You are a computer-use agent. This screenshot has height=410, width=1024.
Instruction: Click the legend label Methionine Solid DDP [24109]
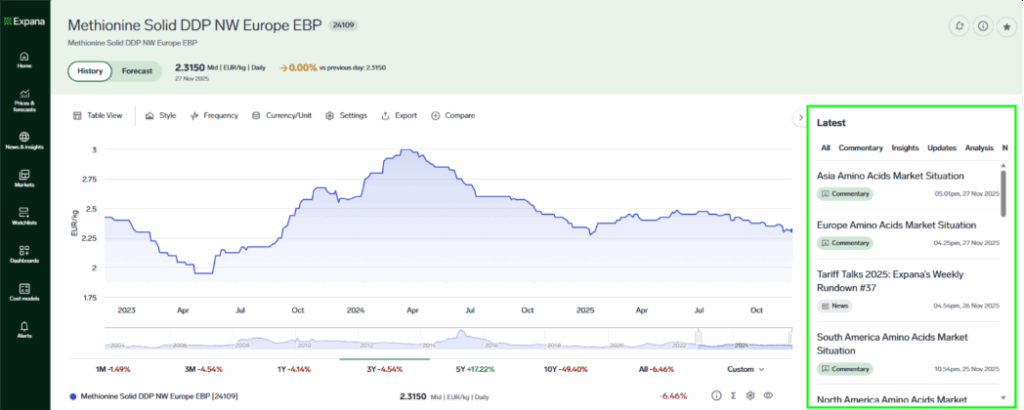pyautogui.click(x=159, y=396)
